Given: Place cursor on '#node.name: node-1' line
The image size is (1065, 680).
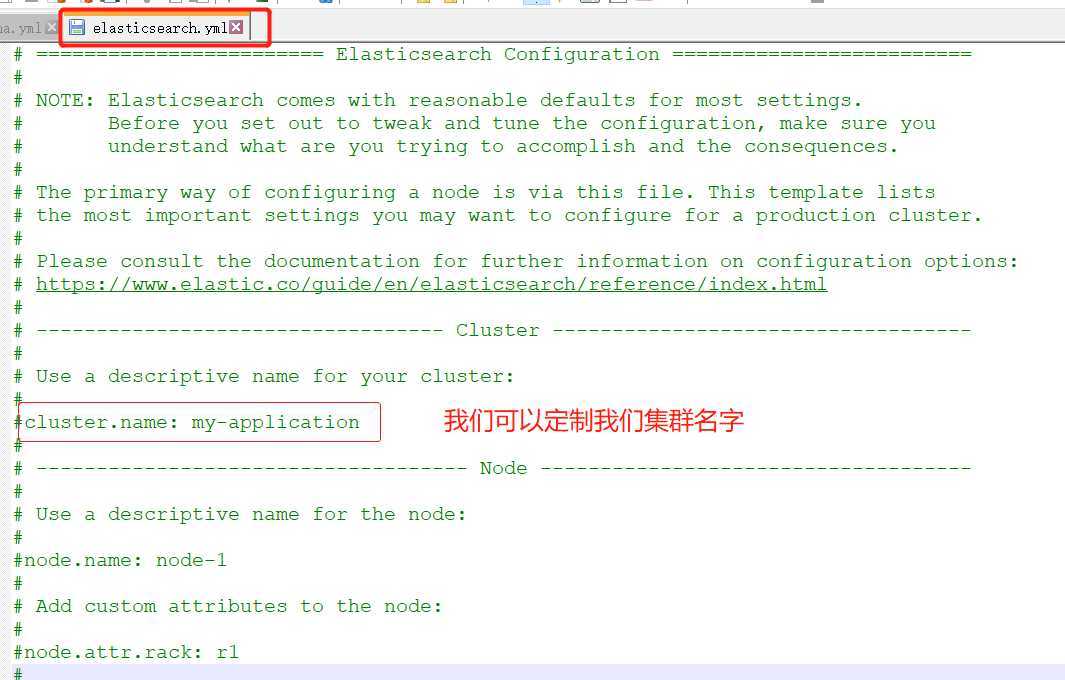Looking at the screenshot, I should coord(120,560).
